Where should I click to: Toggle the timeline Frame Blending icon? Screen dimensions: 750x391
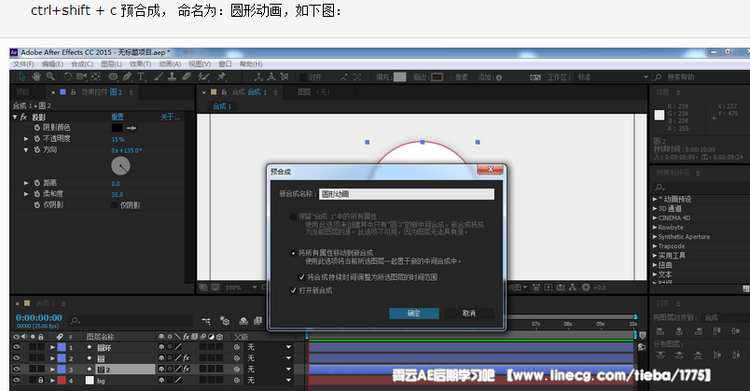coord(258,321)
